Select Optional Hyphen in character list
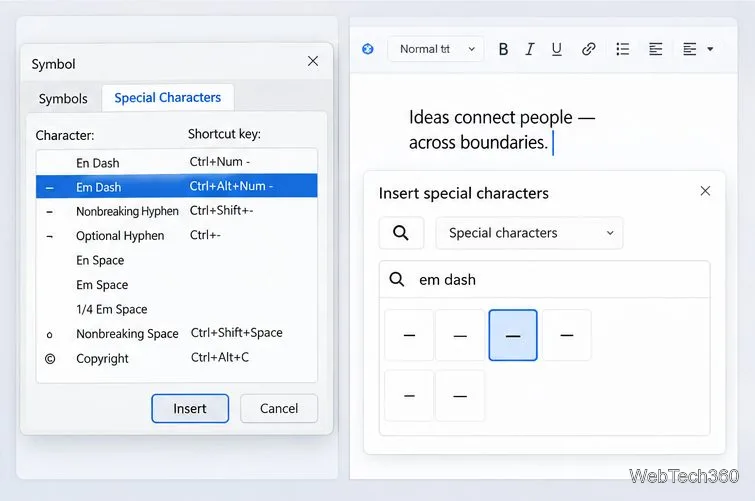The width and height of the screenshot is (755, 501). 177,236
